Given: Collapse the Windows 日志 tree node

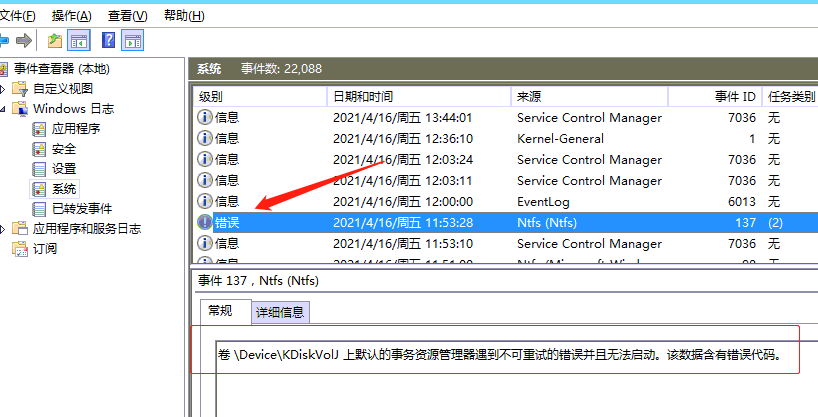Looking at the screenshot, I should click(x=4, y=109).
